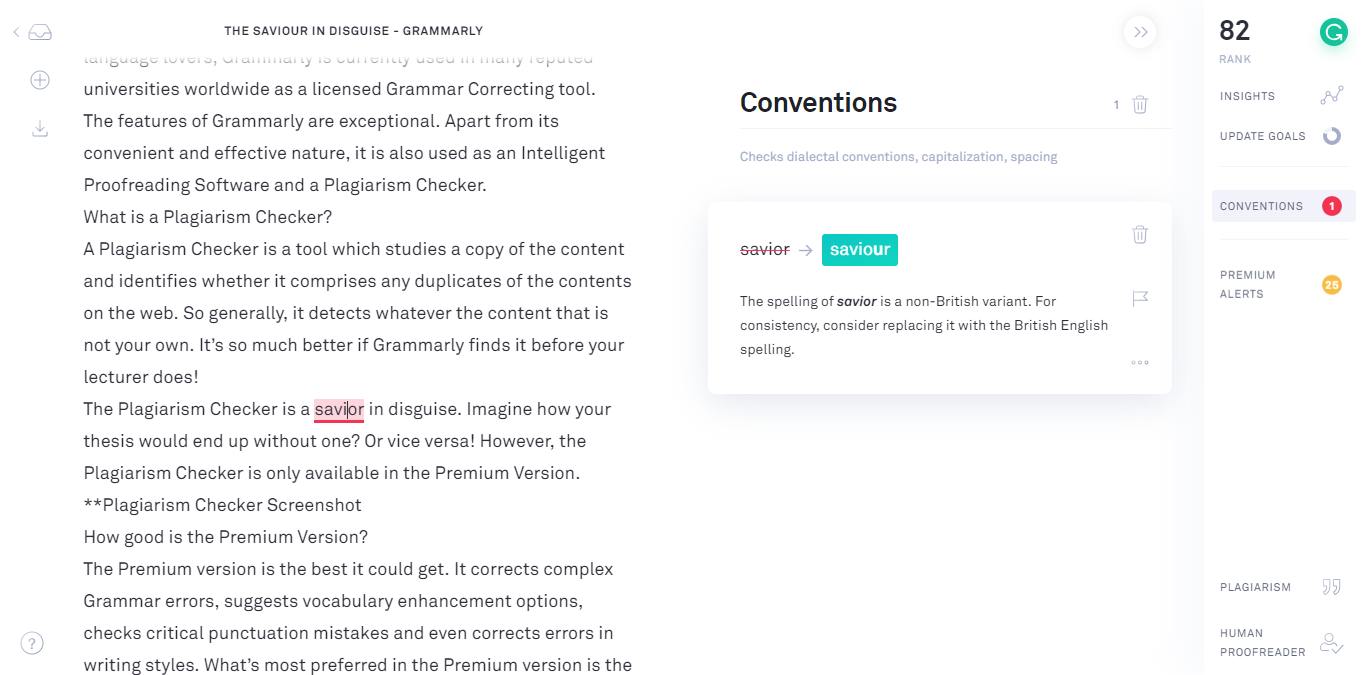Open Insights graph icon
The height and width of the screenshot is (675, 1364).
1332,96
